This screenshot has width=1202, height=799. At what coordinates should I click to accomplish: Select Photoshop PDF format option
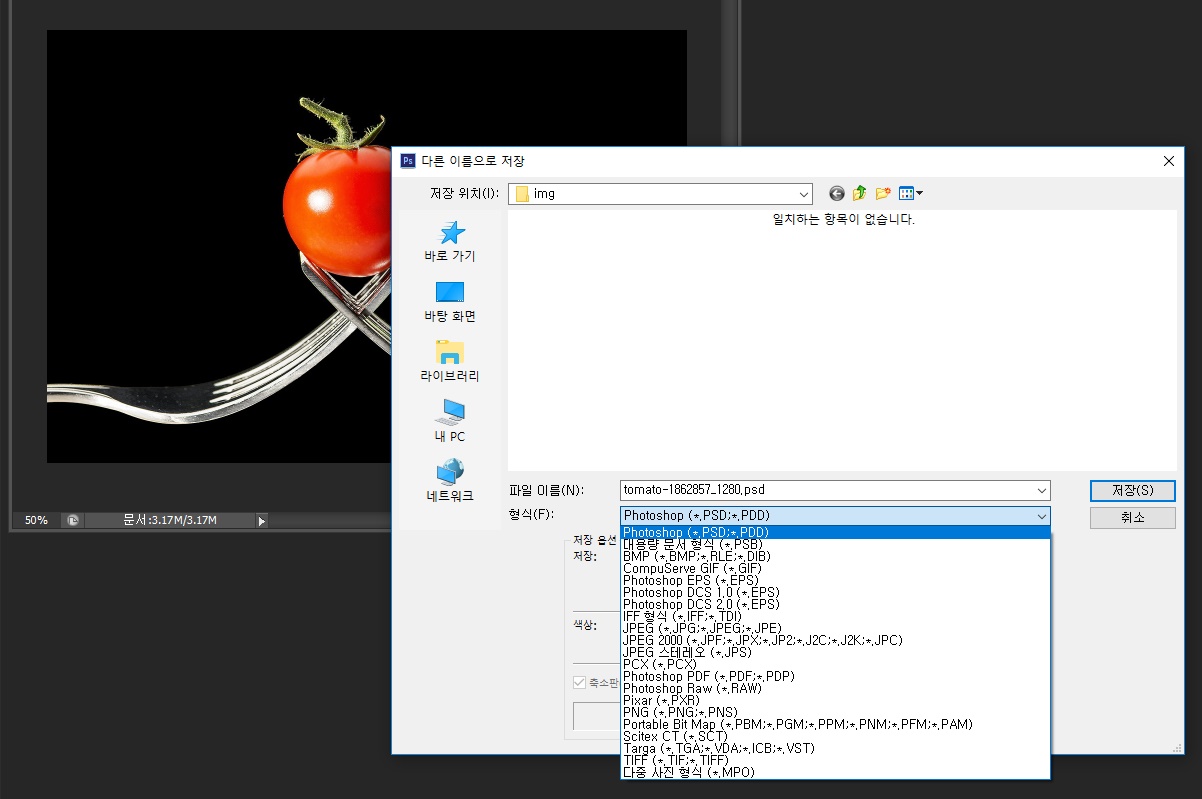point(708,676)
